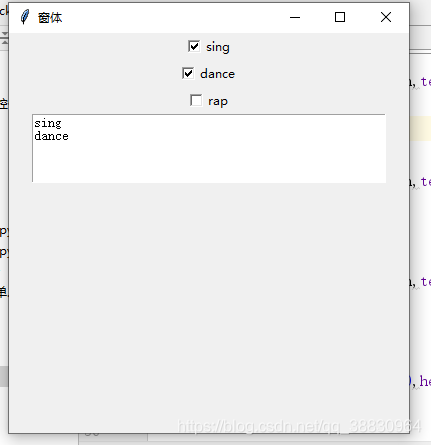The width and height of the screenshot is (431, 445).
Task: Click the 窗体 window title text
Action: click(x=50, y=18)
